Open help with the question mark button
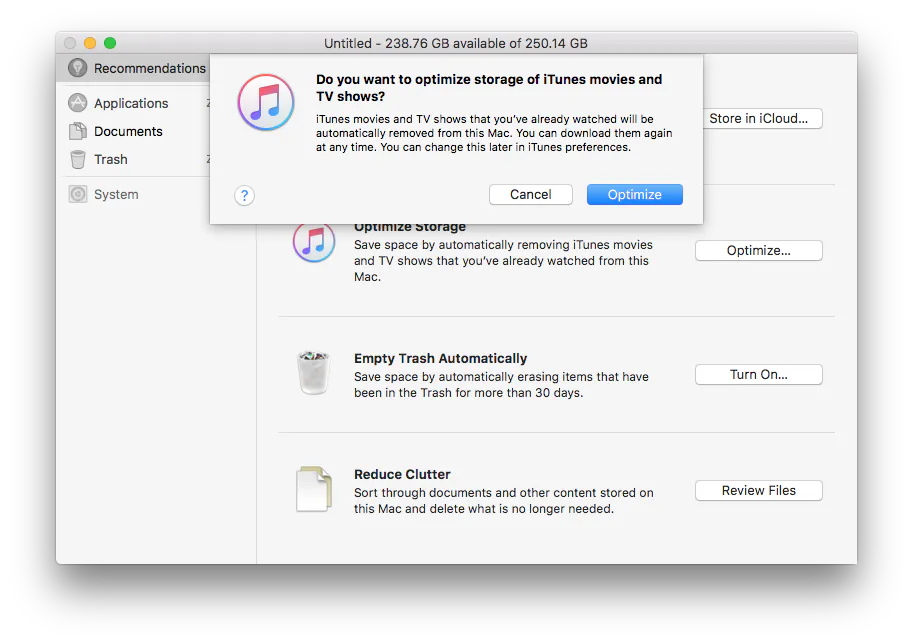Viewport: 913px width, 644px height. 245,195
